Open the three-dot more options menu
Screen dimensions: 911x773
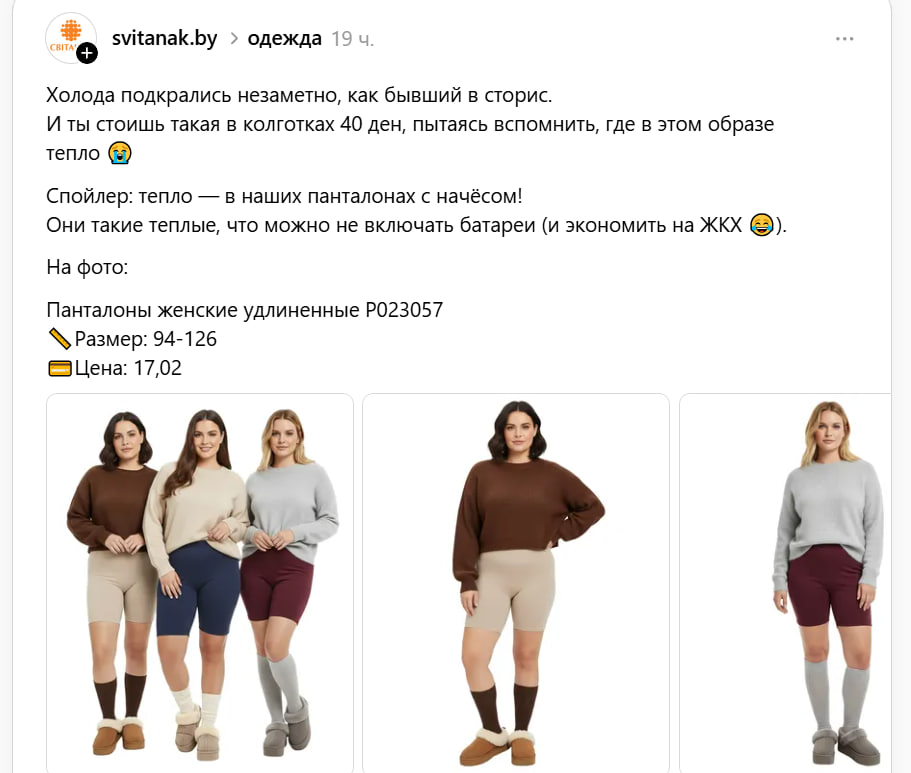click(x=845, y=39)
